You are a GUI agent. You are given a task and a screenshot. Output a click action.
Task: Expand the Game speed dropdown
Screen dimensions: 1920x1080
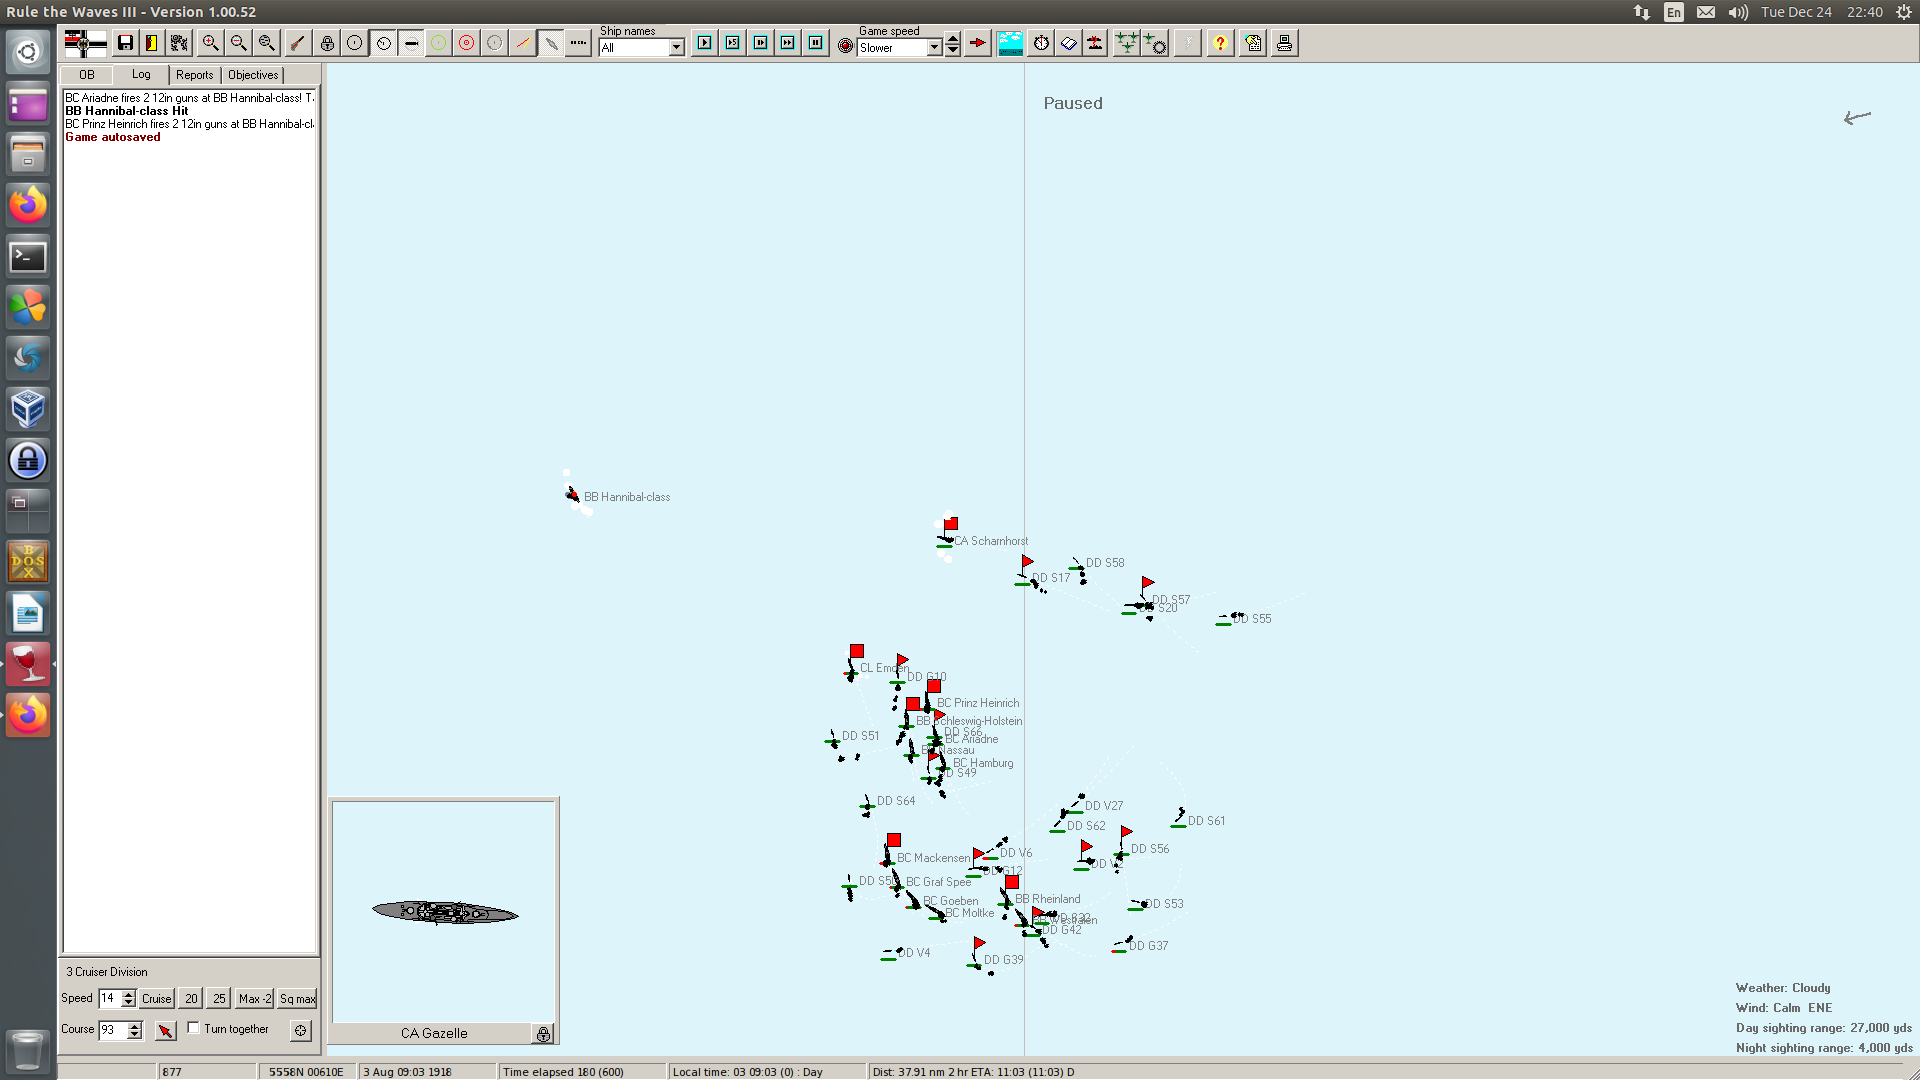click(934, 48)
